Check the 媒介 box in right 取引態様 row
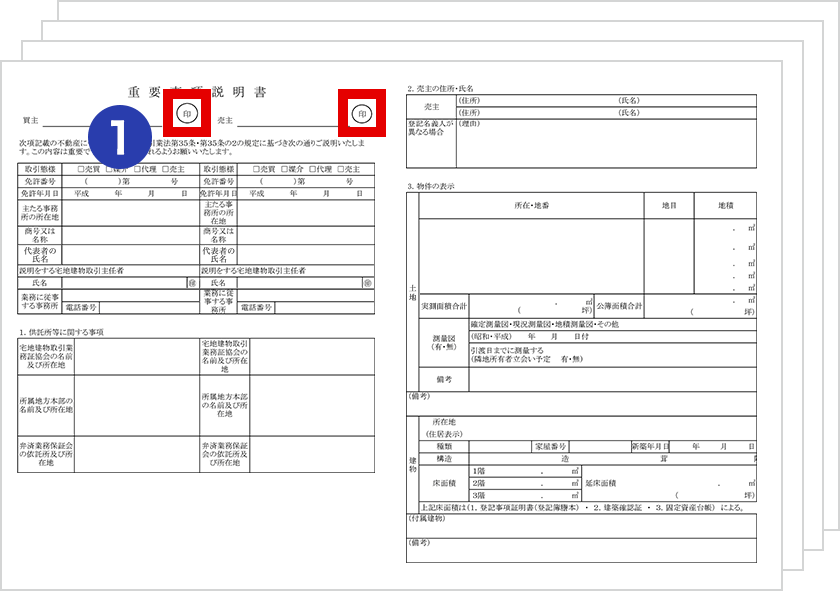 286,169
